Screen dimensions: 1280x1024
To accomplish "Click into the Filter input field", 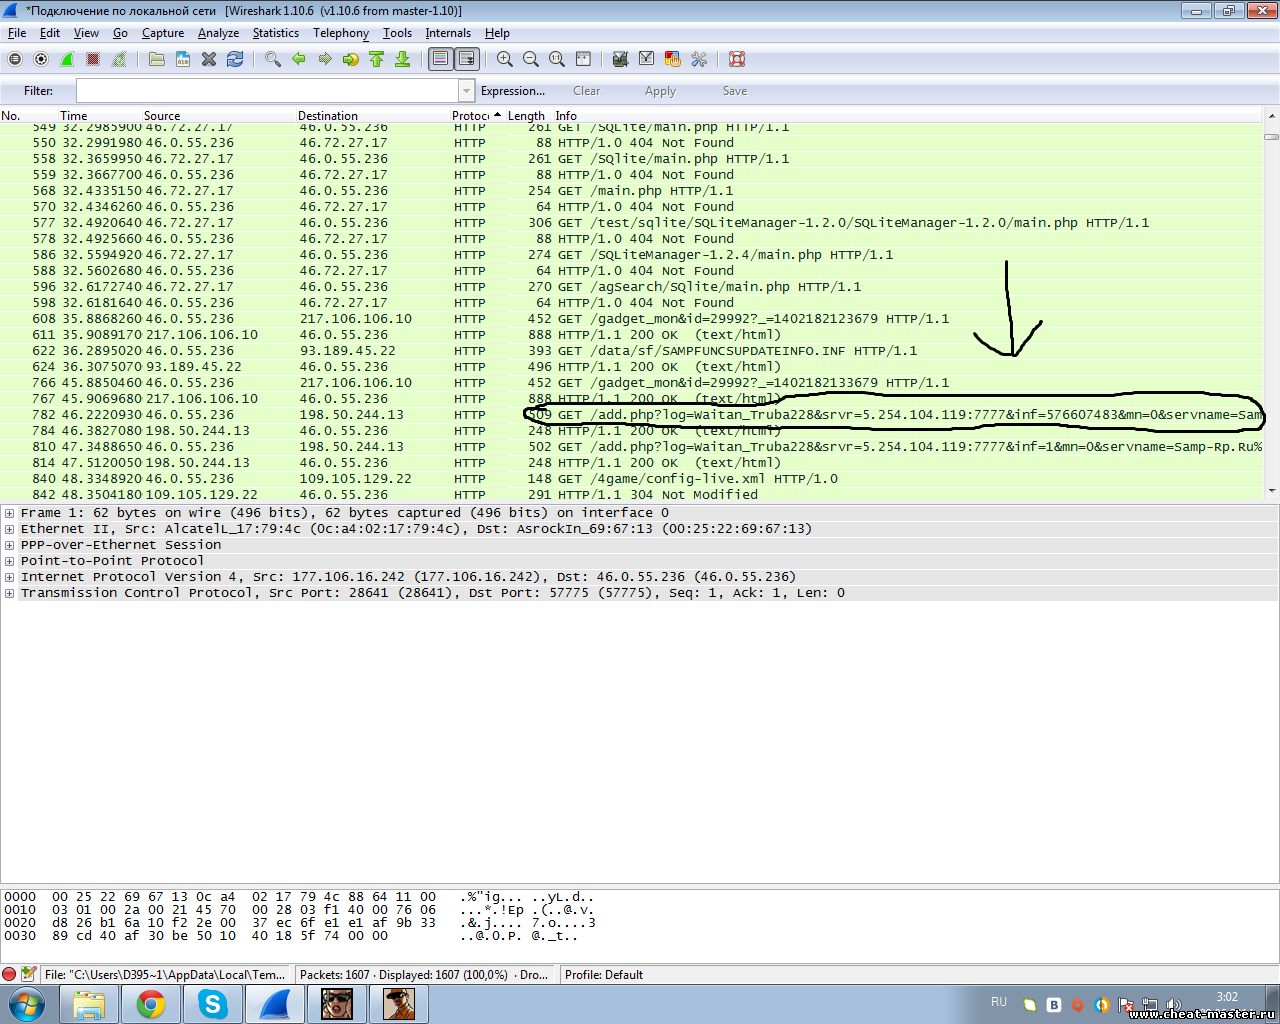I will (266, 91).
